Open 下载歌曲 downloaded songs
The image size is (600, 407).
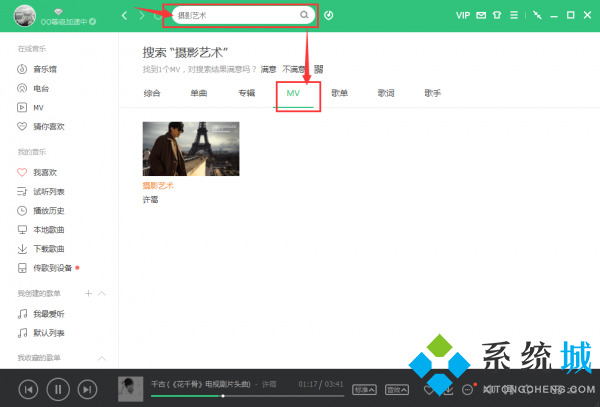tap(41, 249)
